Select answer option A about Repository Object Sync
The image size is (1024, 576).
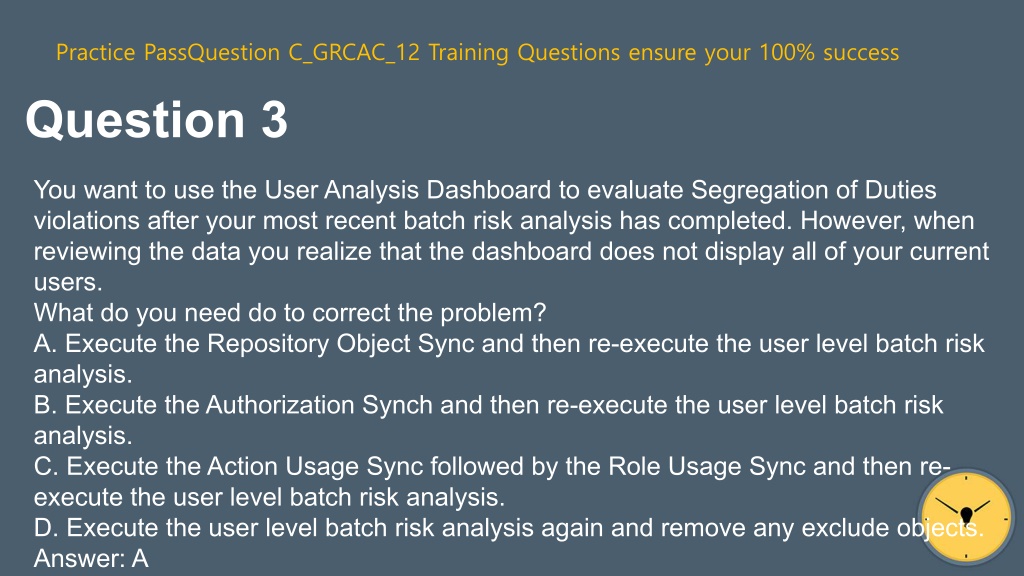tap(509, 359)
